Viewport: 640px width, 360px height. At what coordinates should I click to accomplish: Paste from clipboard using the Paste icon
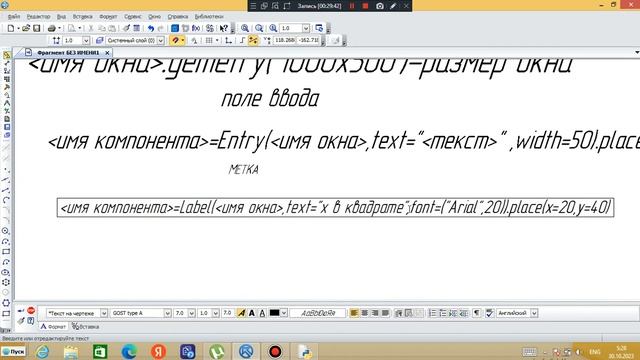click(111, 28)
